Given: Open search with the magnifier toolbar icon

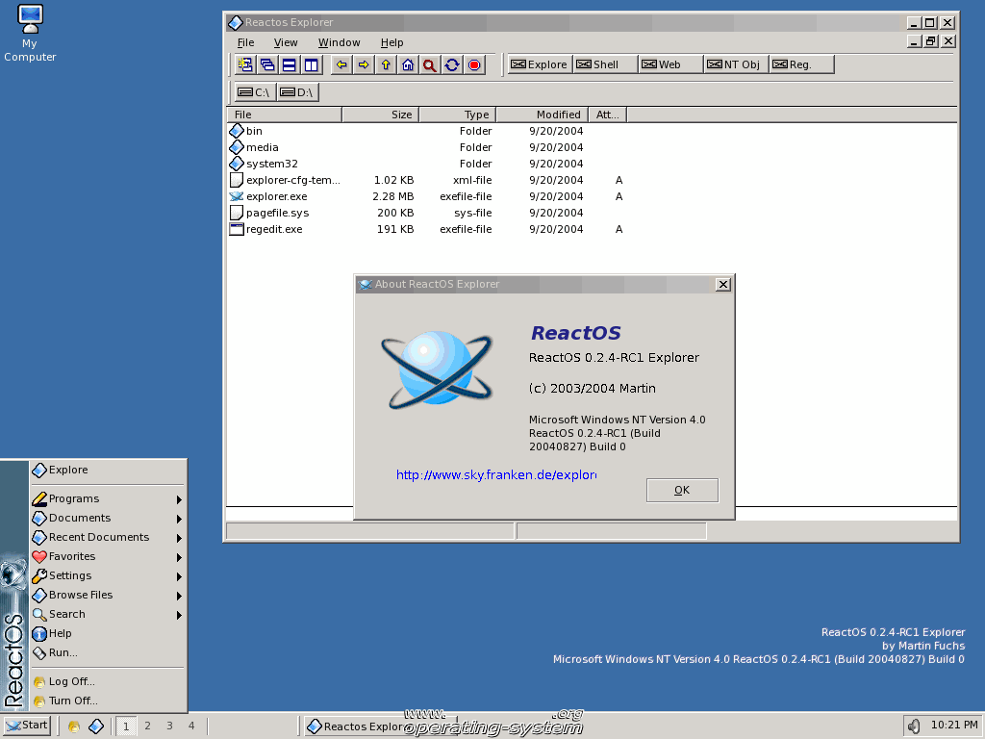Looking at the screenshot, I should 430,64.
